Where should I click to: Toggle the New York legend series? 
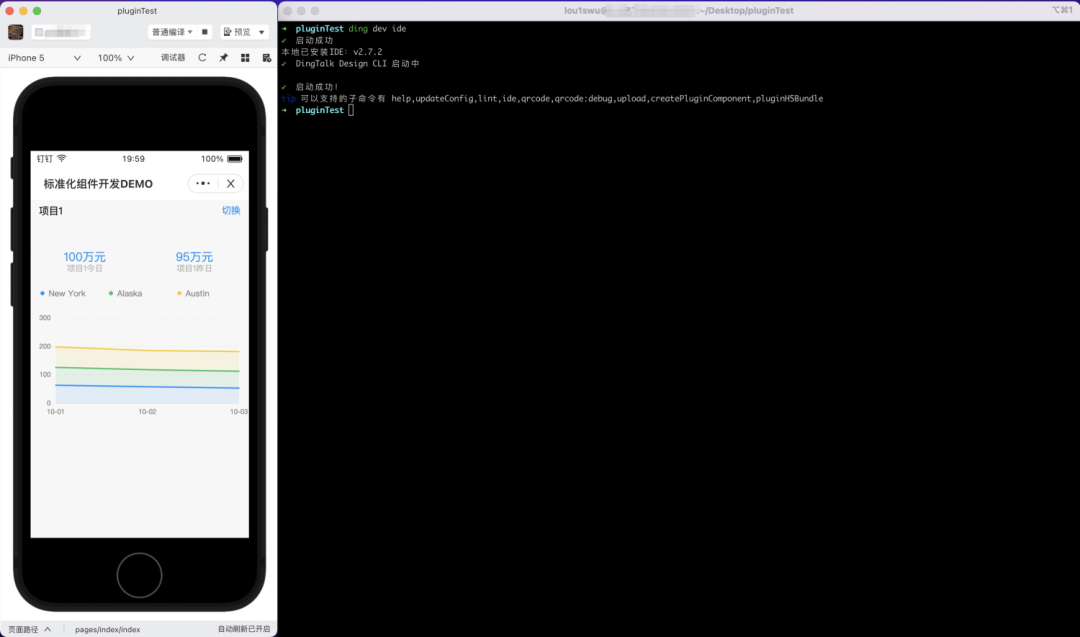63,293
